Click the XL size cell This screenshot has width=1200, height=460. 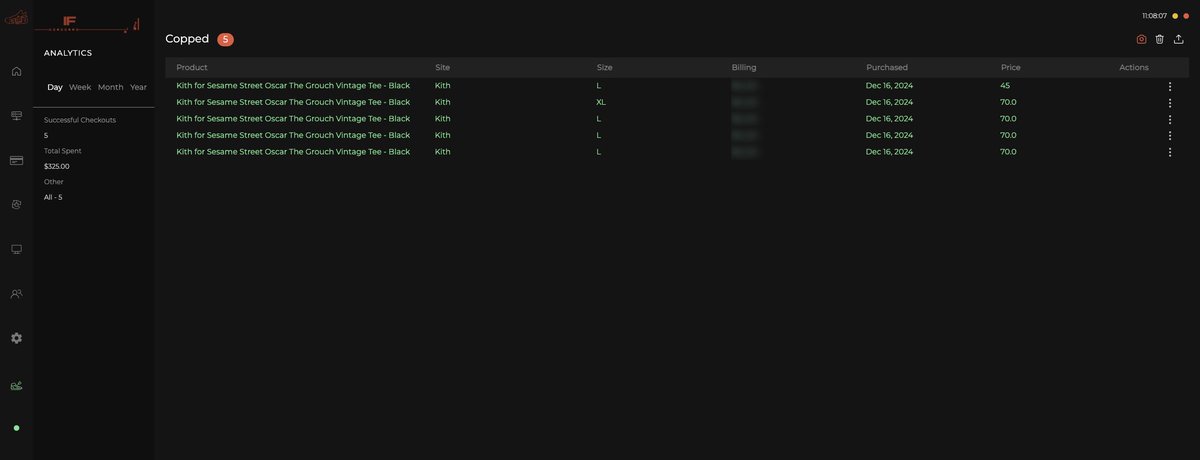tap(601, 102)
